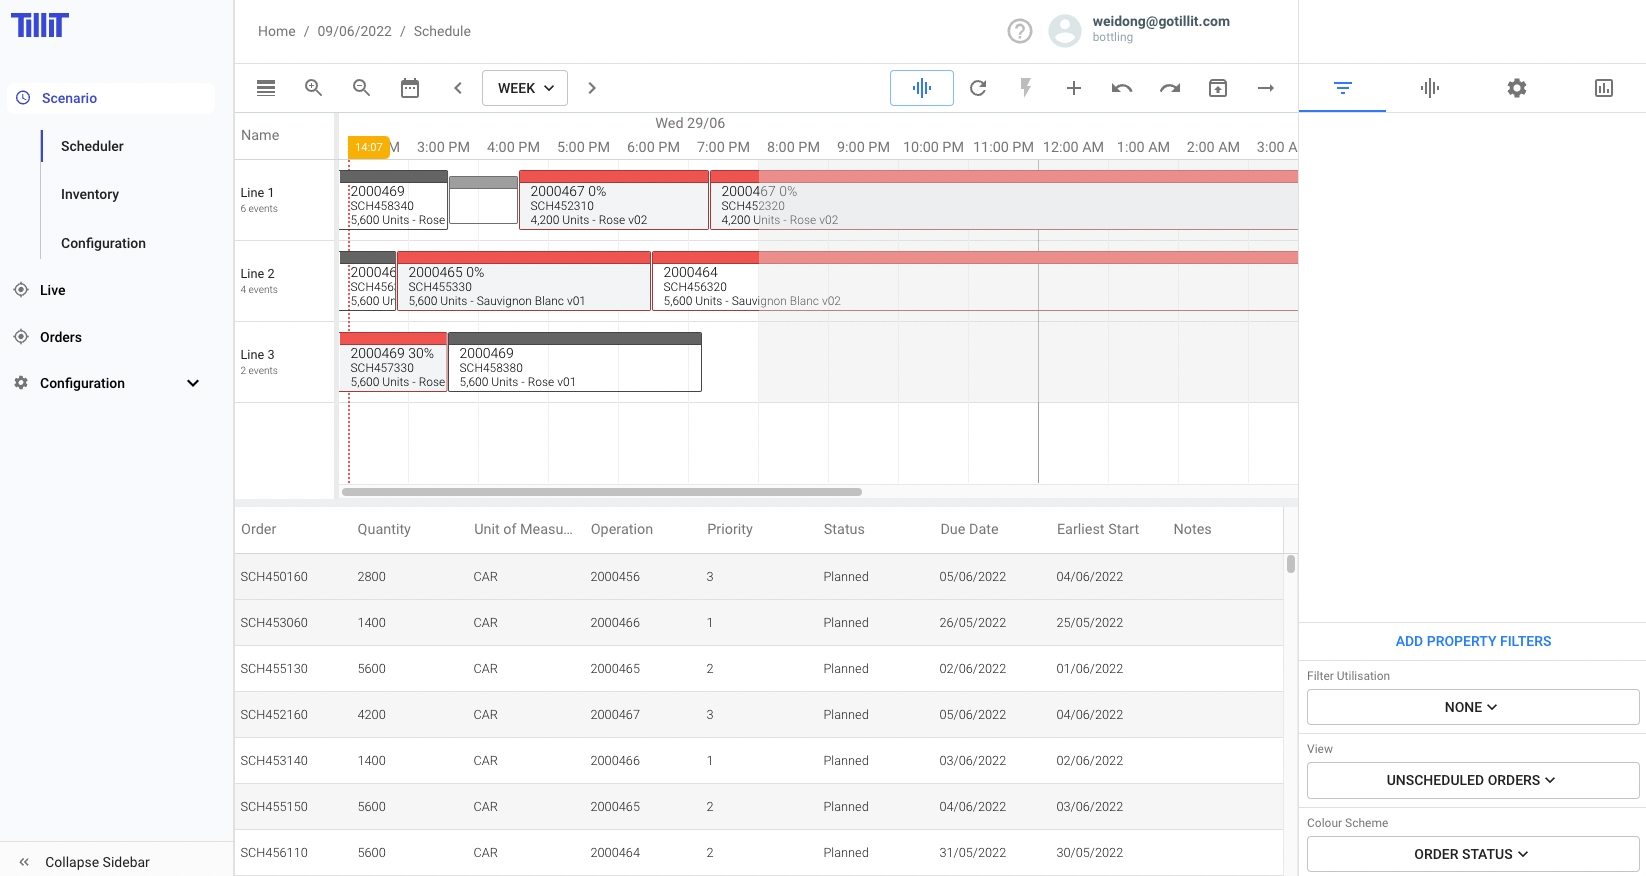
Task: Click the refresh schedule icon
Action: (x=978, y=88)
